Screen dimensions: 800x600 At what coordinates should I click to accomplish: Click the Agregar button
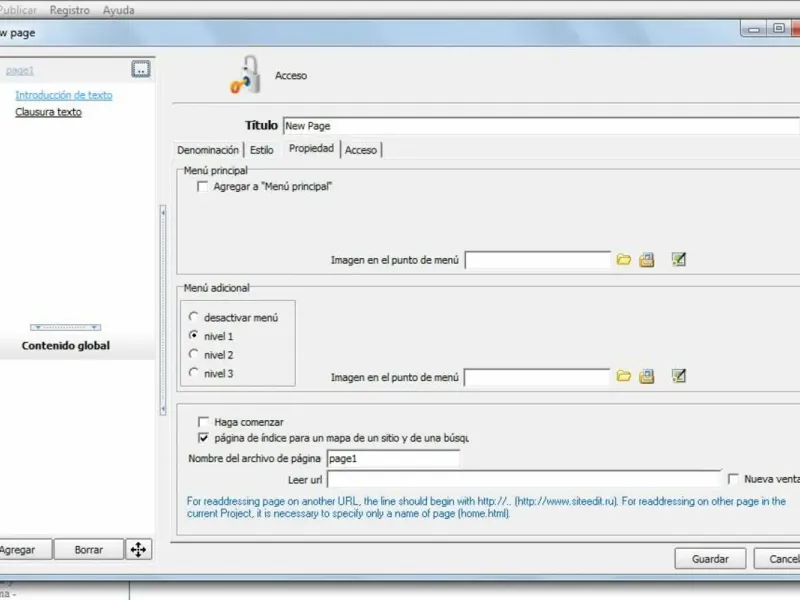24,549
